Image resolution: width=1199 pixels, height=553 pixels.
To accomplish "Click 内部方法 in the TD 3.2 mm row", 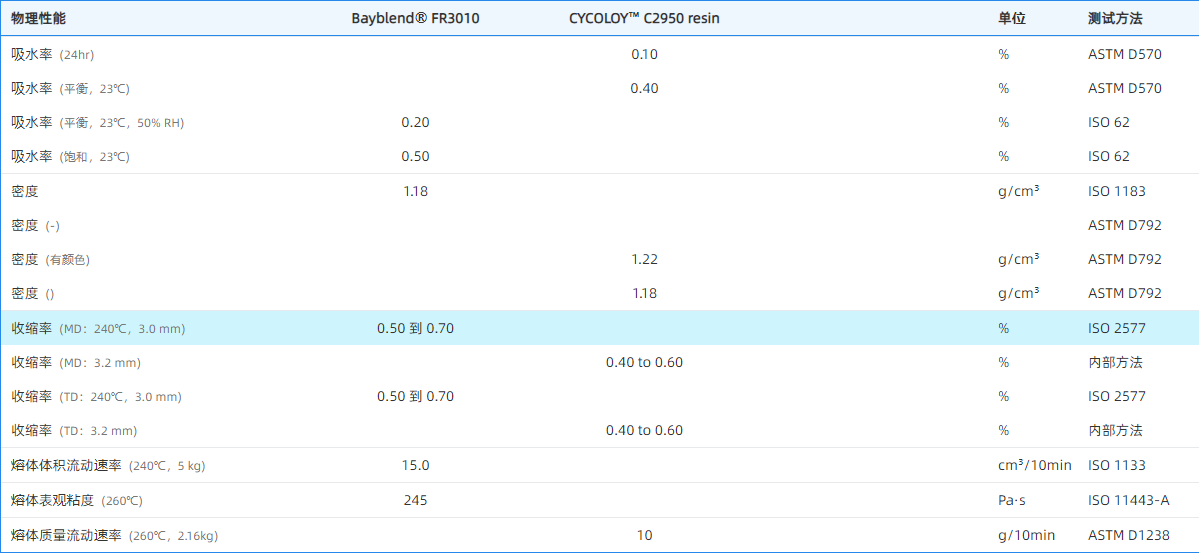I will click(x=1115, y=430).
